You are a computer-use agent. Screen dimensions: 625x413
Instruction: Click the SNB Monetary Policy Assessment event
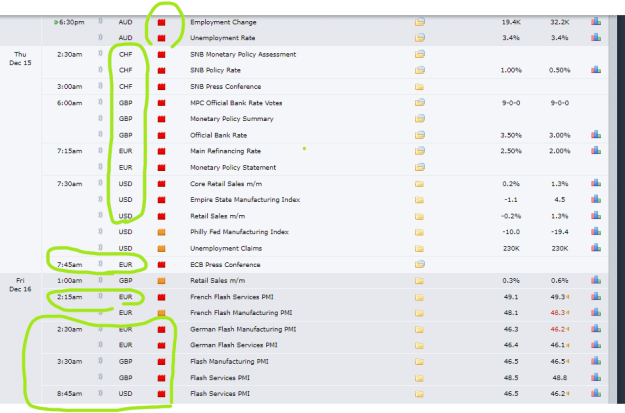pyautogui.click(x=243, y=54)
